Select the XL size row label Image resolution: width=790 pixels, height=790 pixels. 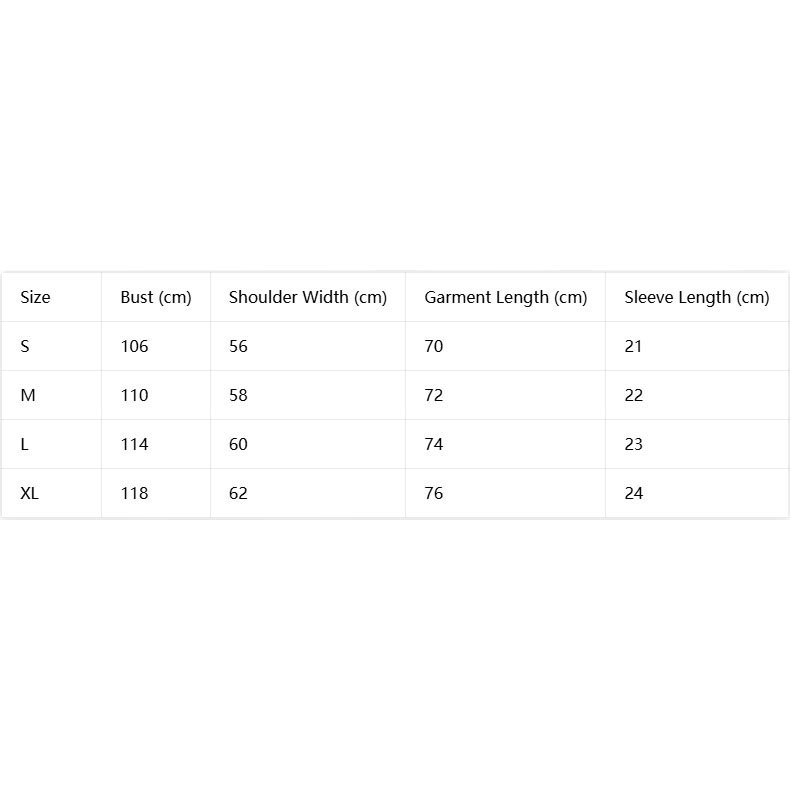tap(29, 493)
